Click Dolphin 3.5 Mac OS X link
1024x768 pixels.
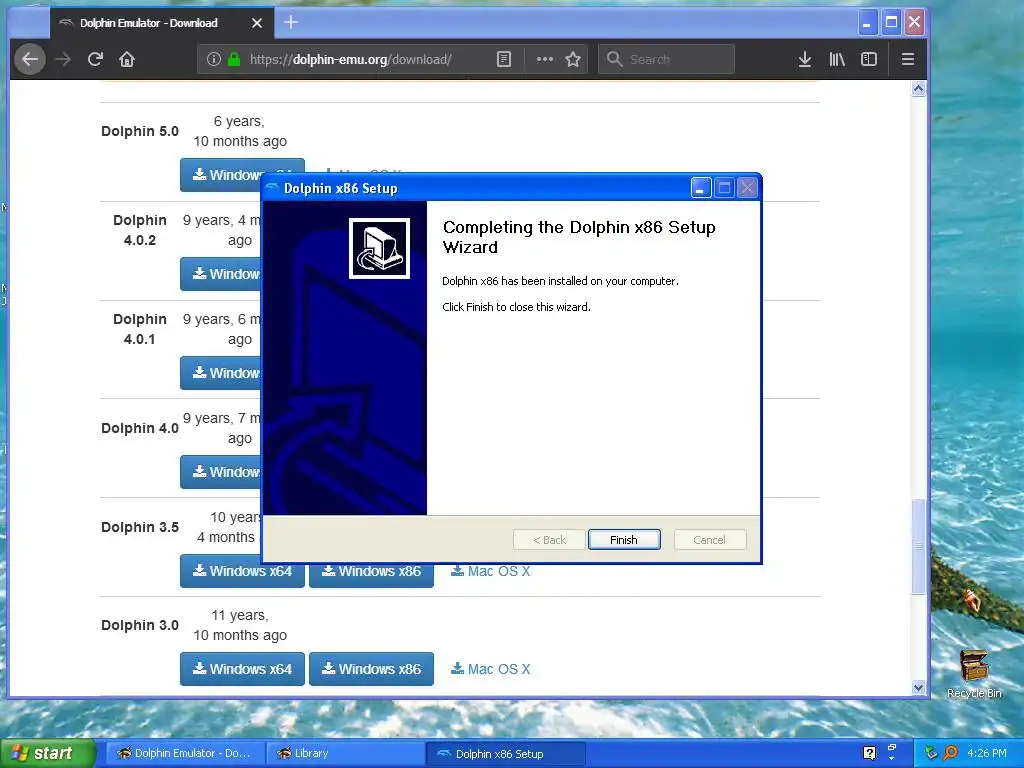click(490, 571)
